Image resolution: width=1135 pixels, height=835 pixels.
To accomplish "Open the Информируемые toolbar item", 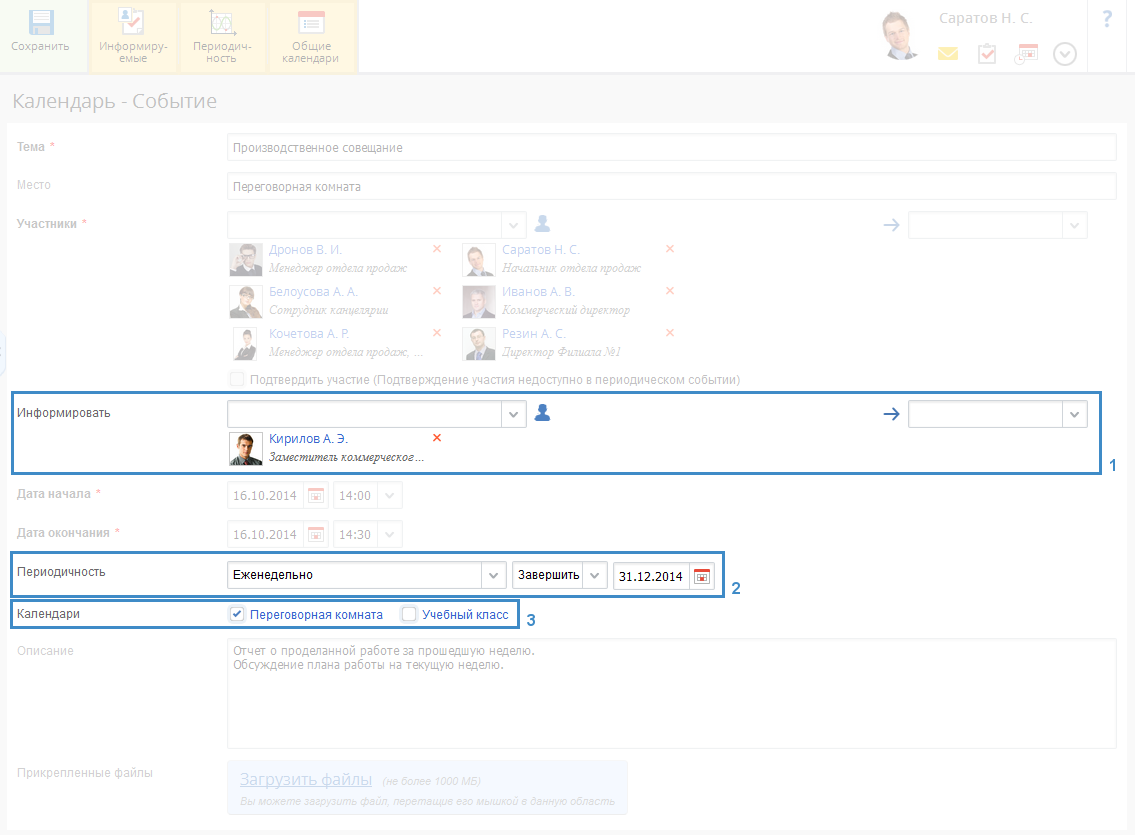I will pos(133,23).
